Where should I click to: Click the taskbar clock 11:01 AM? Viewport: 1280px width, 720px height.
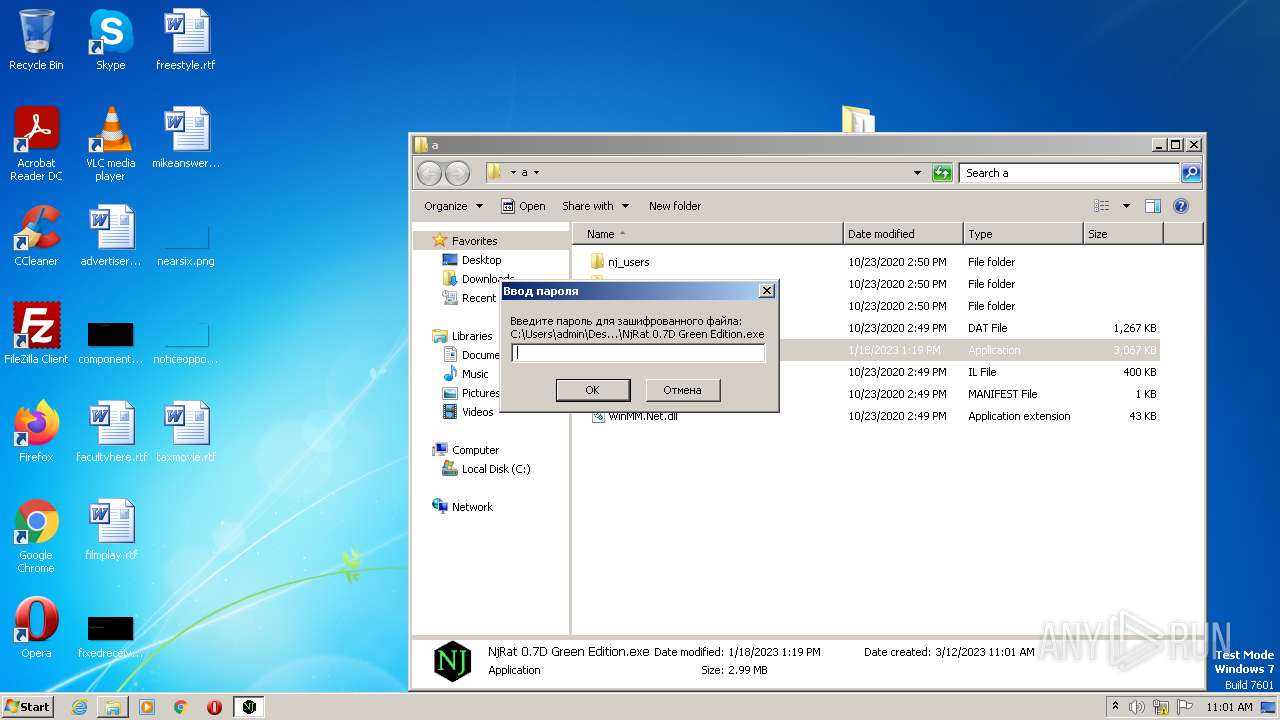tap(1228, 707)
